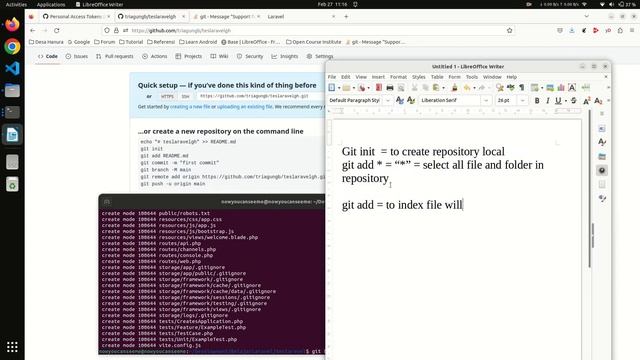Expand the Save options dropdown arrow
The image size is (640, 360).
[x=368, y=88]
